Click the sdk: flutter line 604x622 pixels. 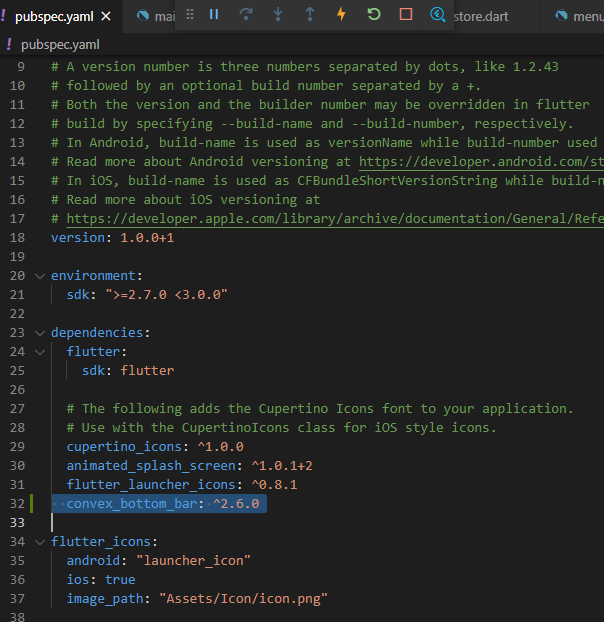click(128, 371)
